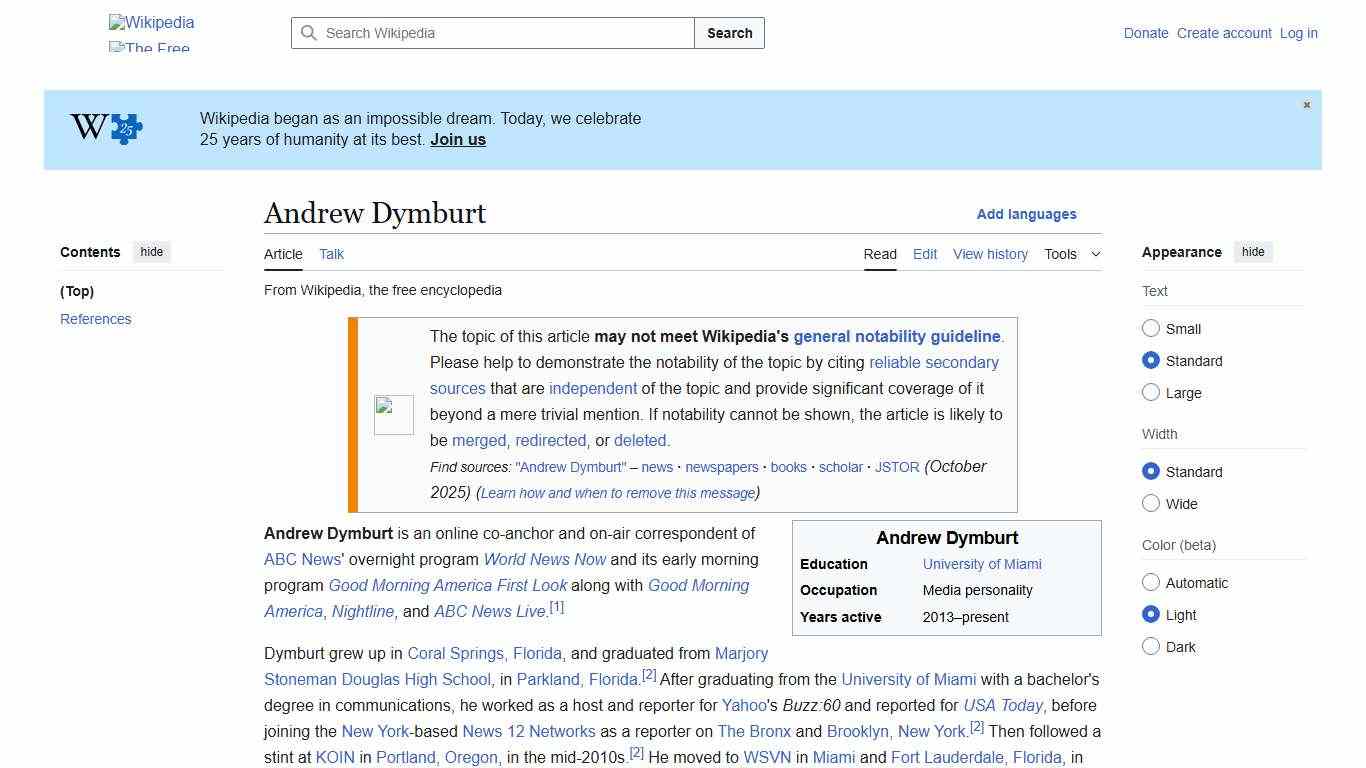Open the Log in page
The image size is (1366, 768).
pos(1298,33)
